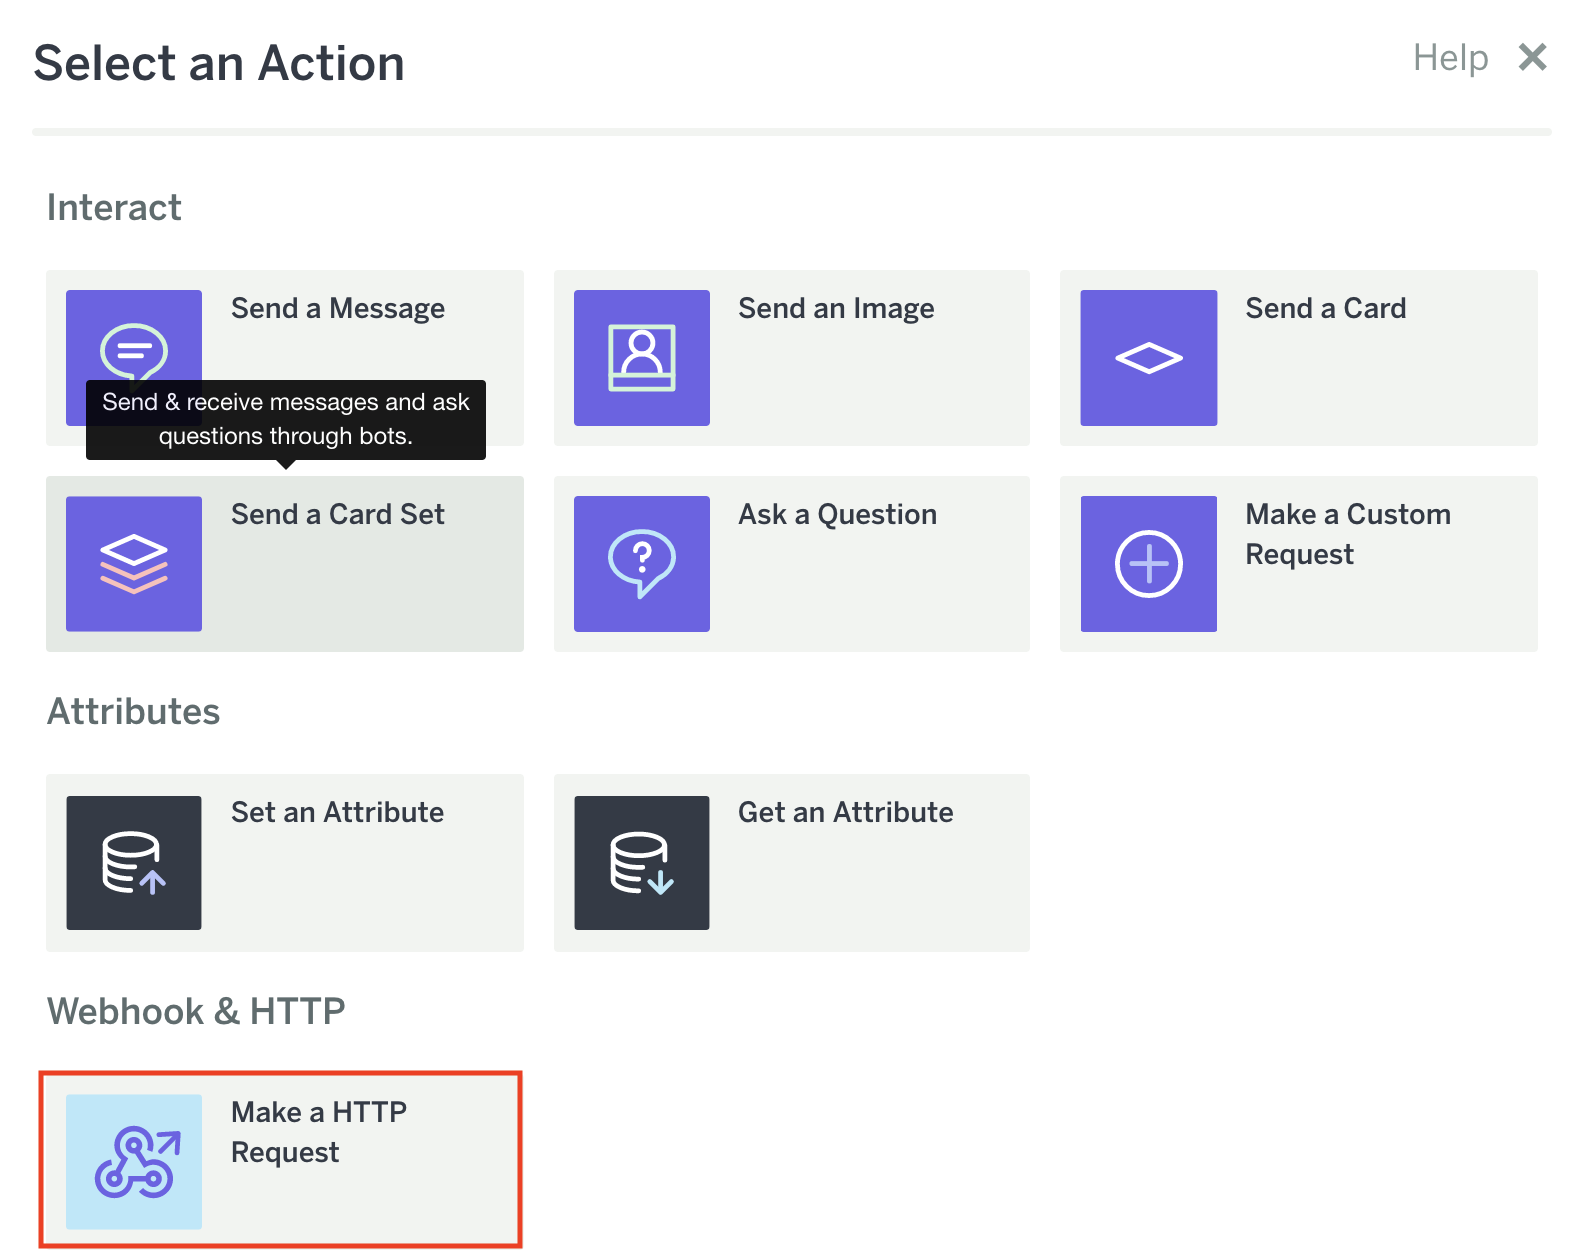Select the 'Send an Image' action label
Screen dimensions: 1584x1258
pyautogui.click(x=836, y=309)
